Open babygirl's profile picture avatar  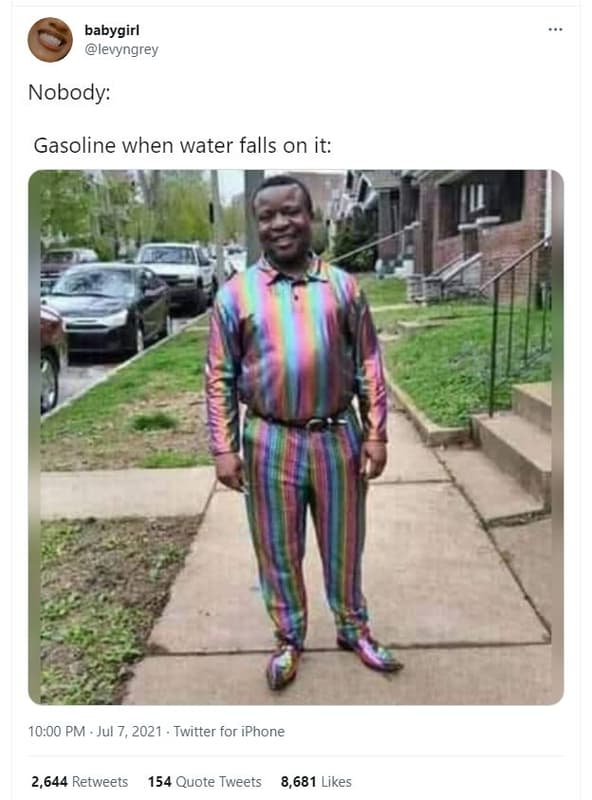[50, 40]
